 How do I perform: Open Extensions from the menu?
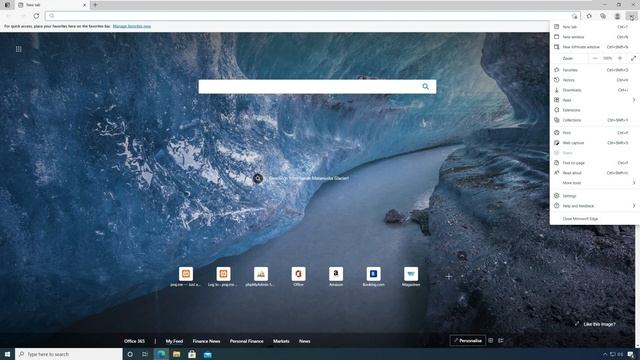[x=595, y=110]
